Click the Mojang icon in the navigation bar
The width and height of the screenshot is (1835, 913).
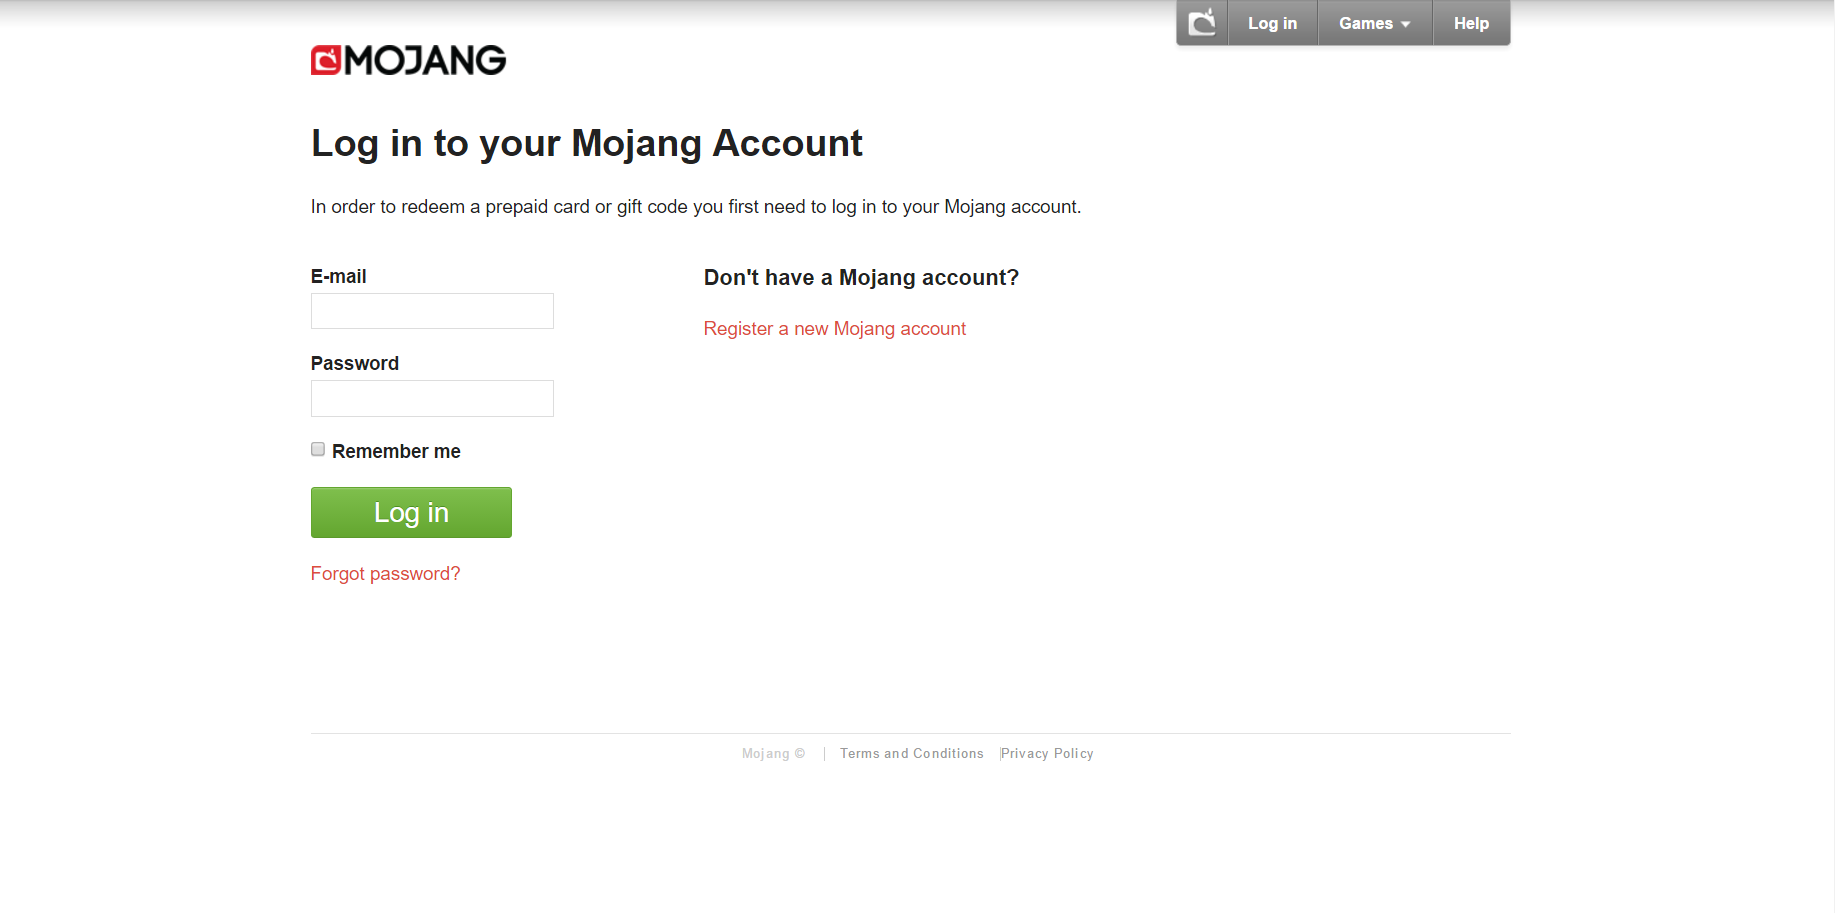[1202, 23]
